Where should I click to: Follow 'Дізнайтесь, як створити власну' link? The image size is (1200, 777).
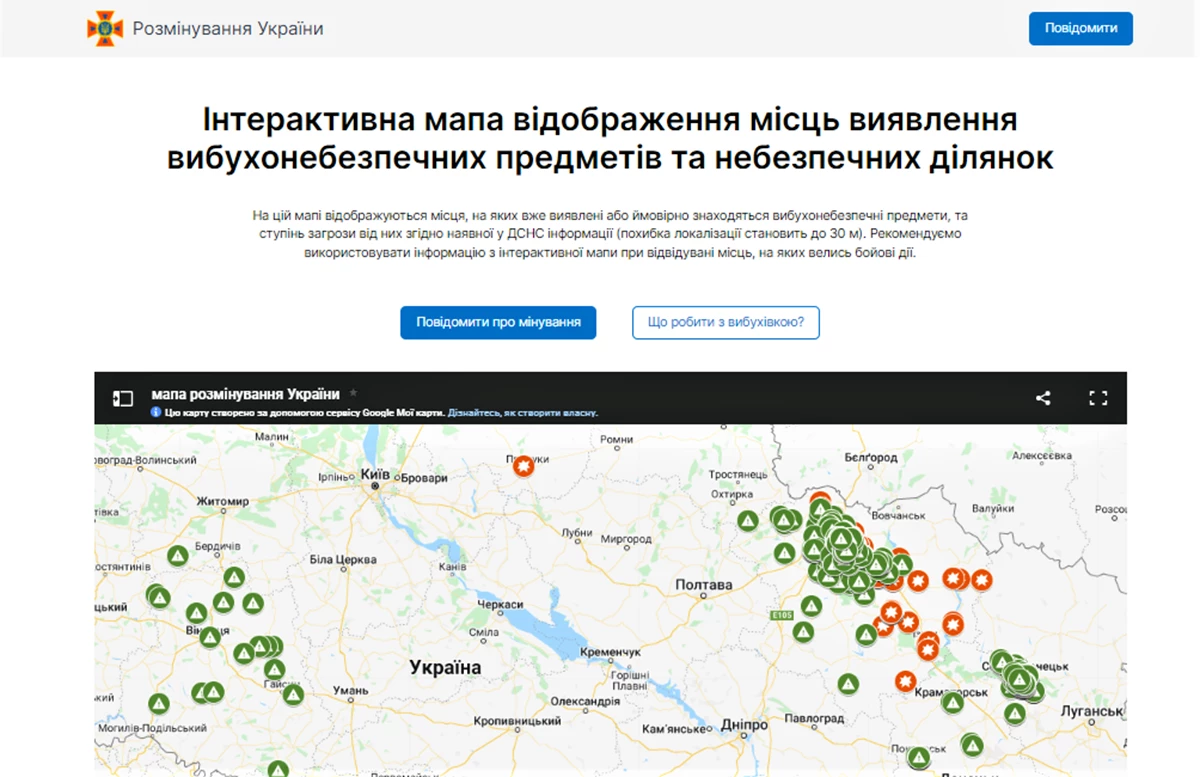[x=523, y=412]
